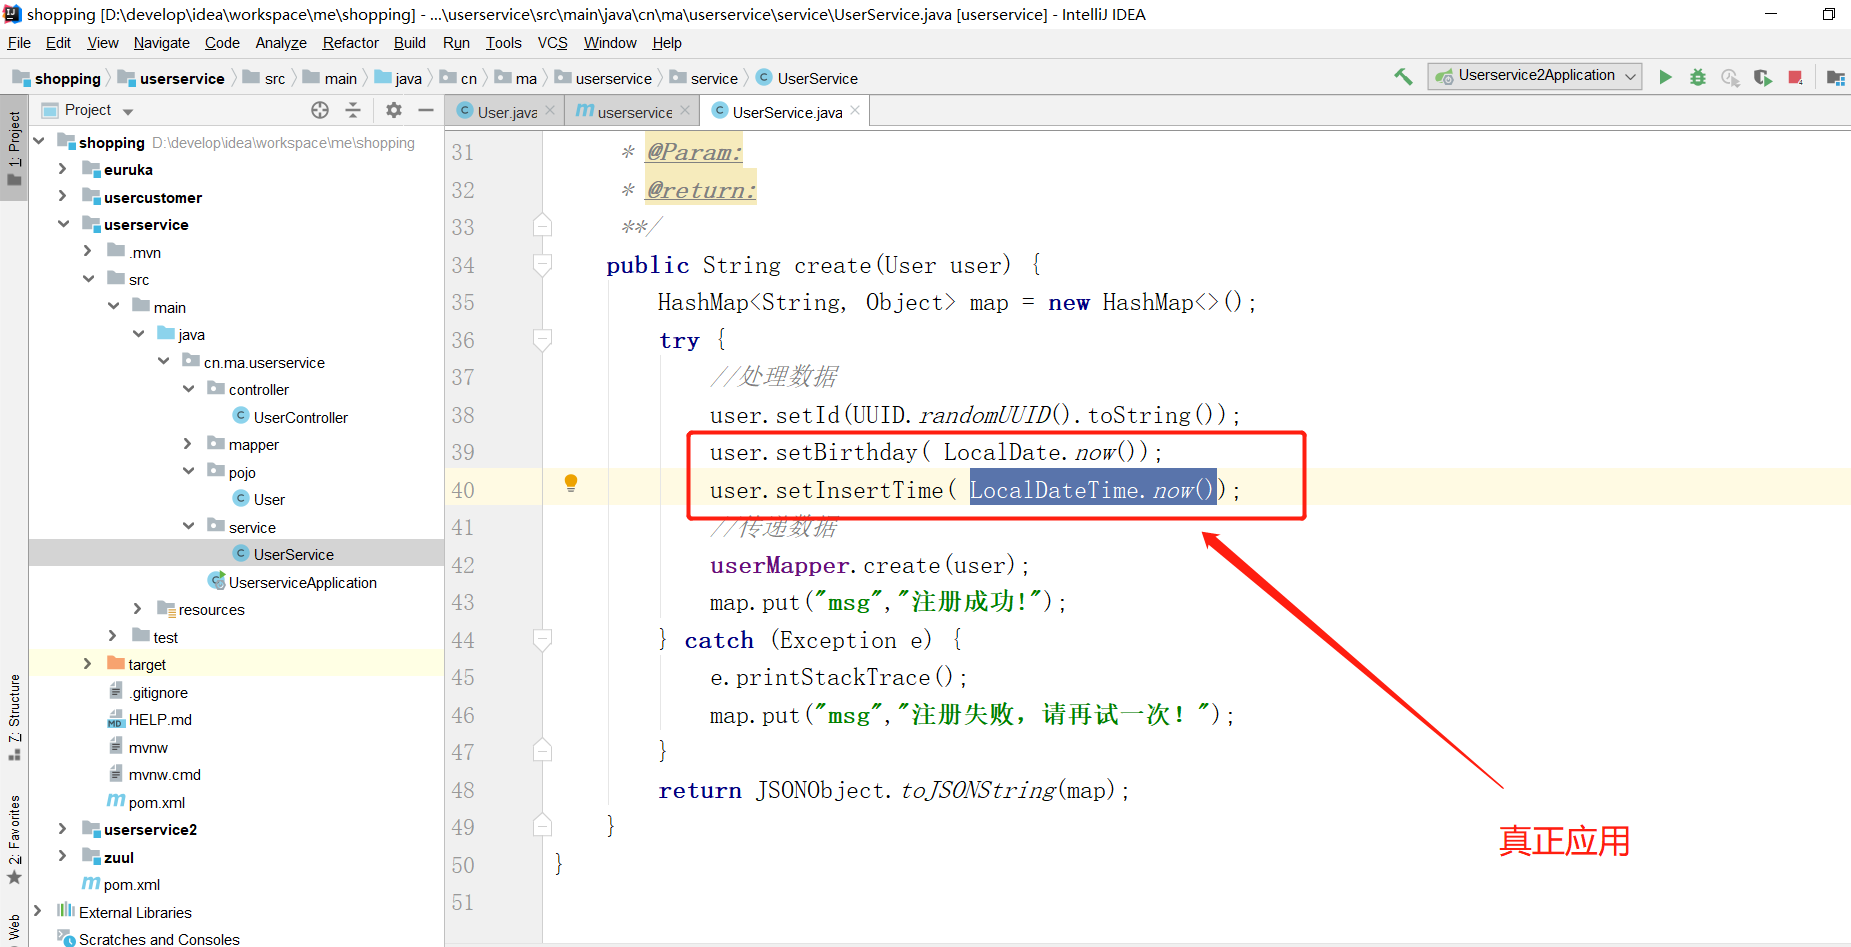Collapse the userservice module
1851x947 pixels.
pyautogui.click(x=62, y=224)
